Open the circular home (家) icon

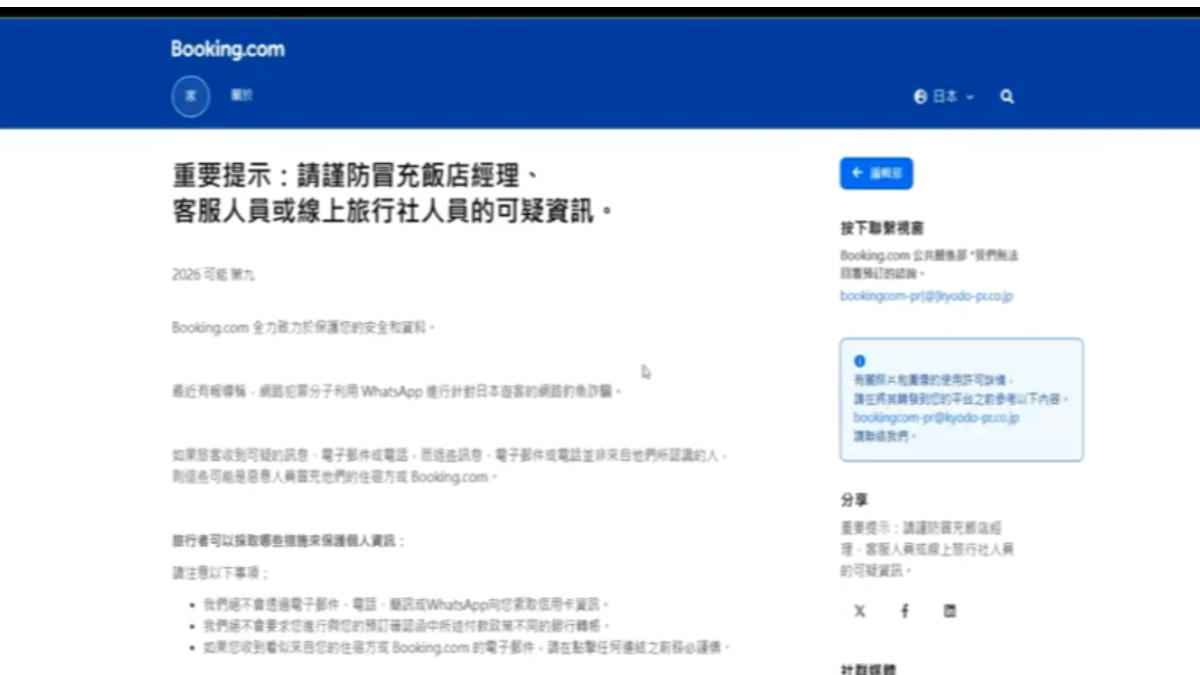191,96
